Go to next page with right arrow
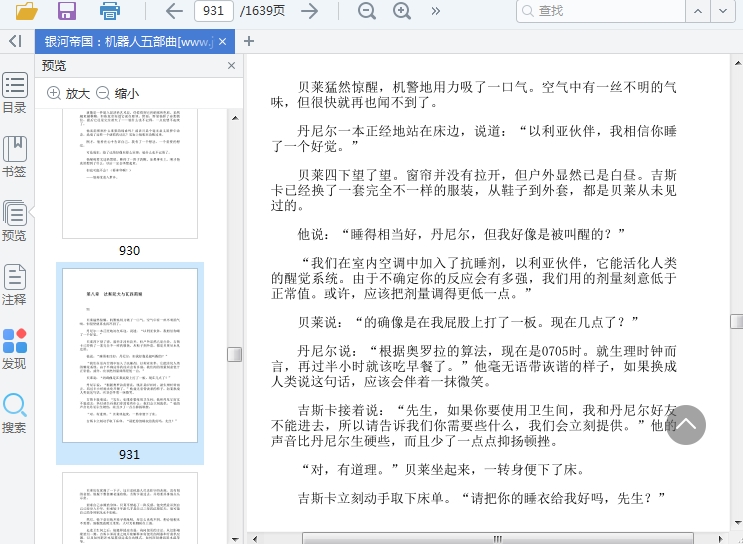This screenshot has width=743, height=544. (x=310, y=11)
